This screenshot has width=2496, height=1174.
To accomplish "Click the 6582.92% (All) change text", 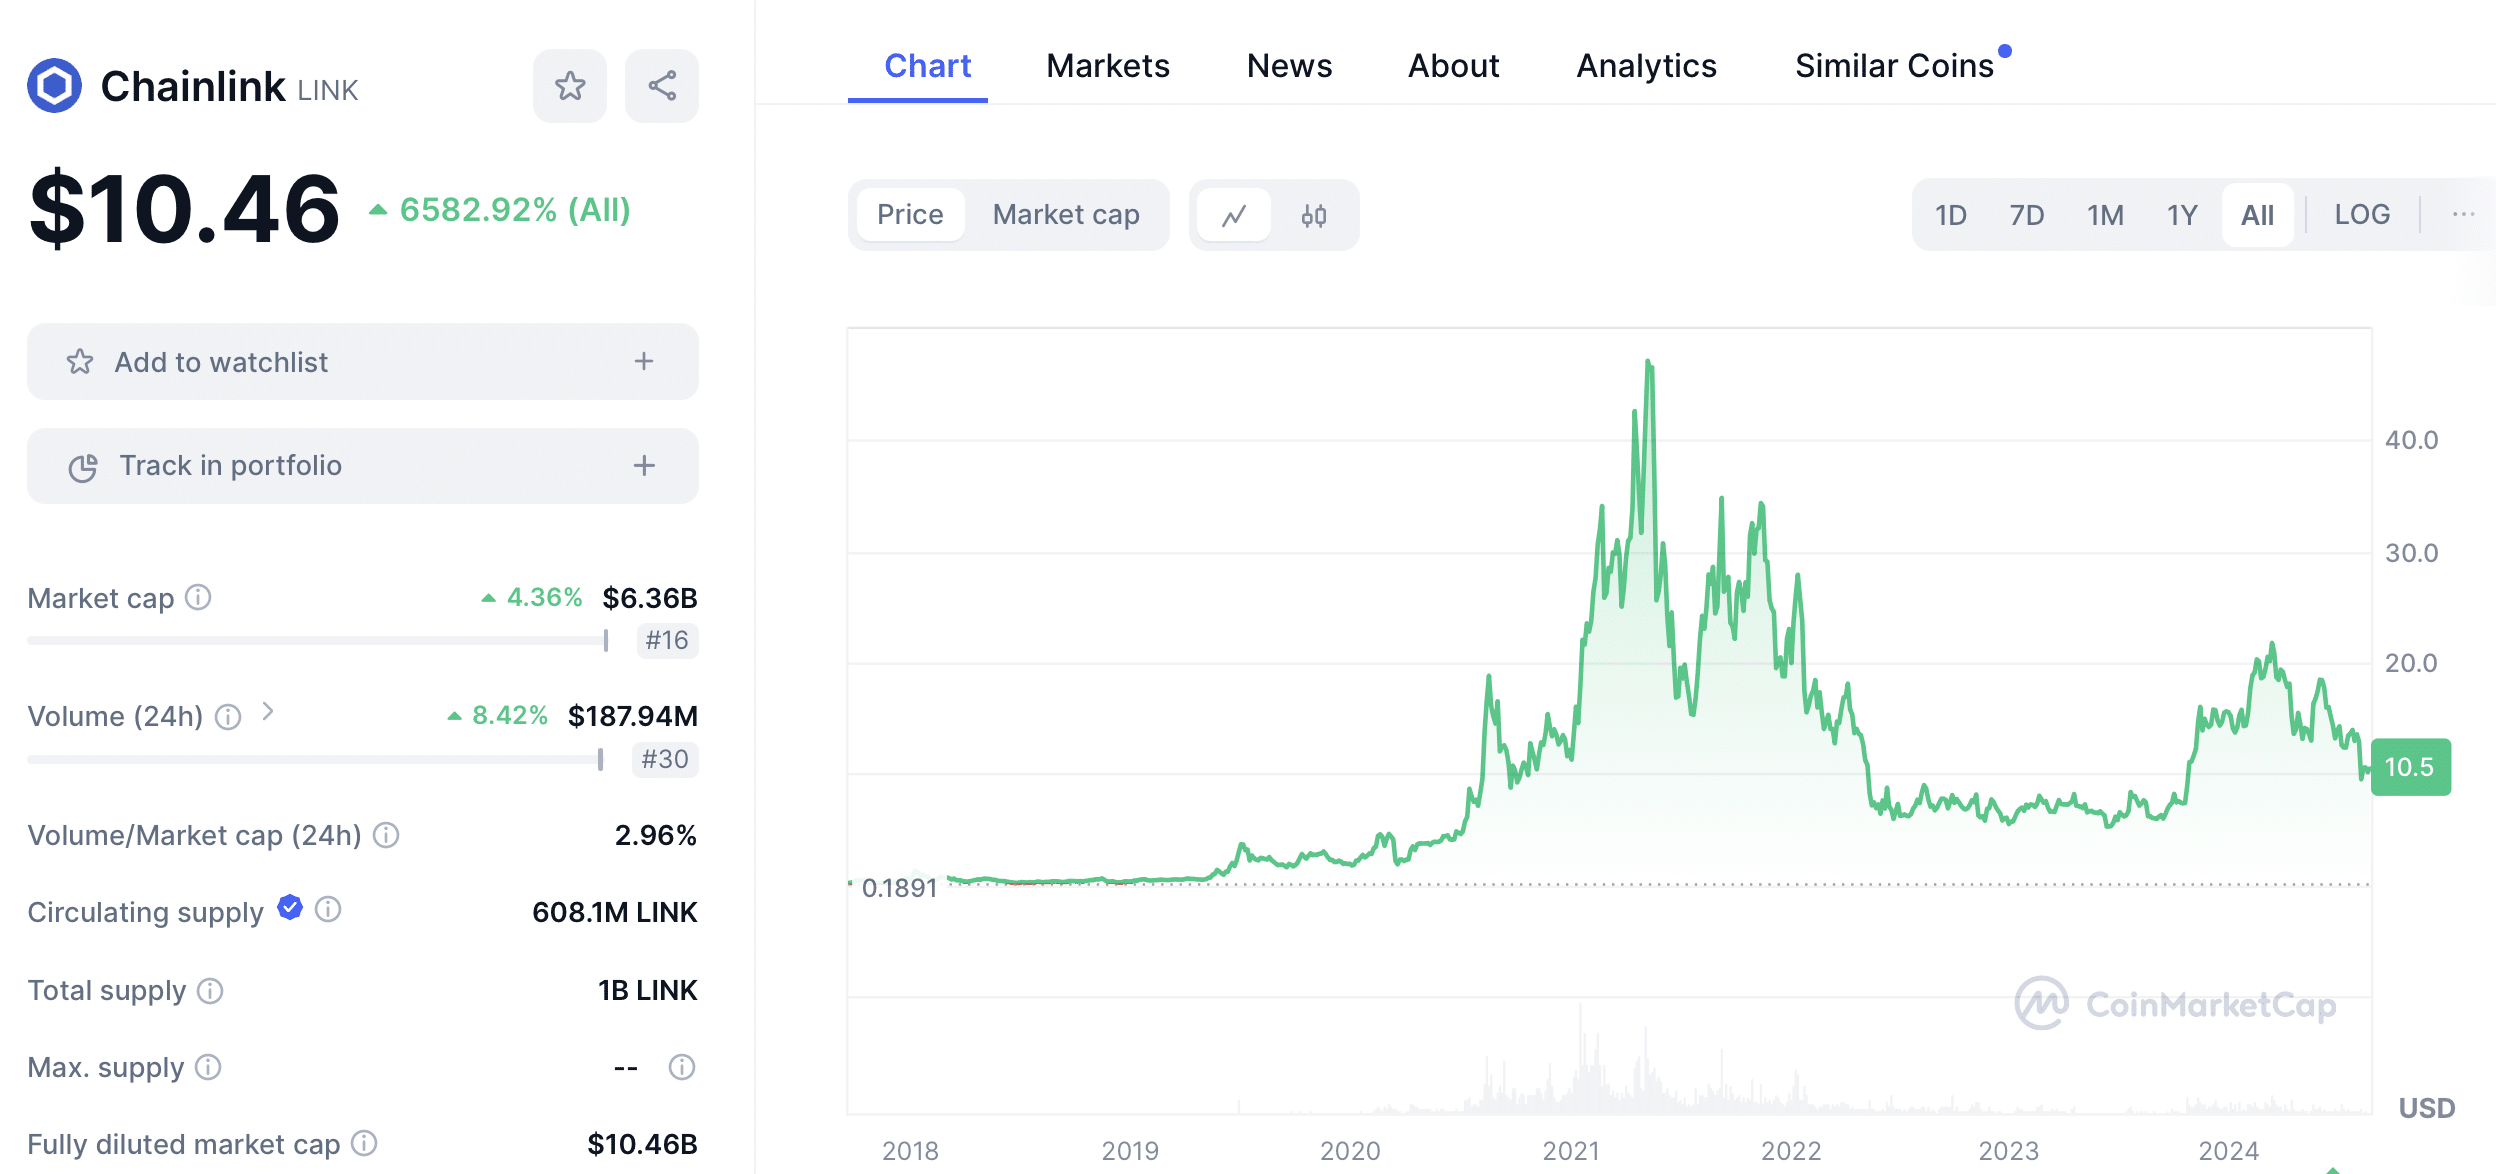I will [514, 210].
